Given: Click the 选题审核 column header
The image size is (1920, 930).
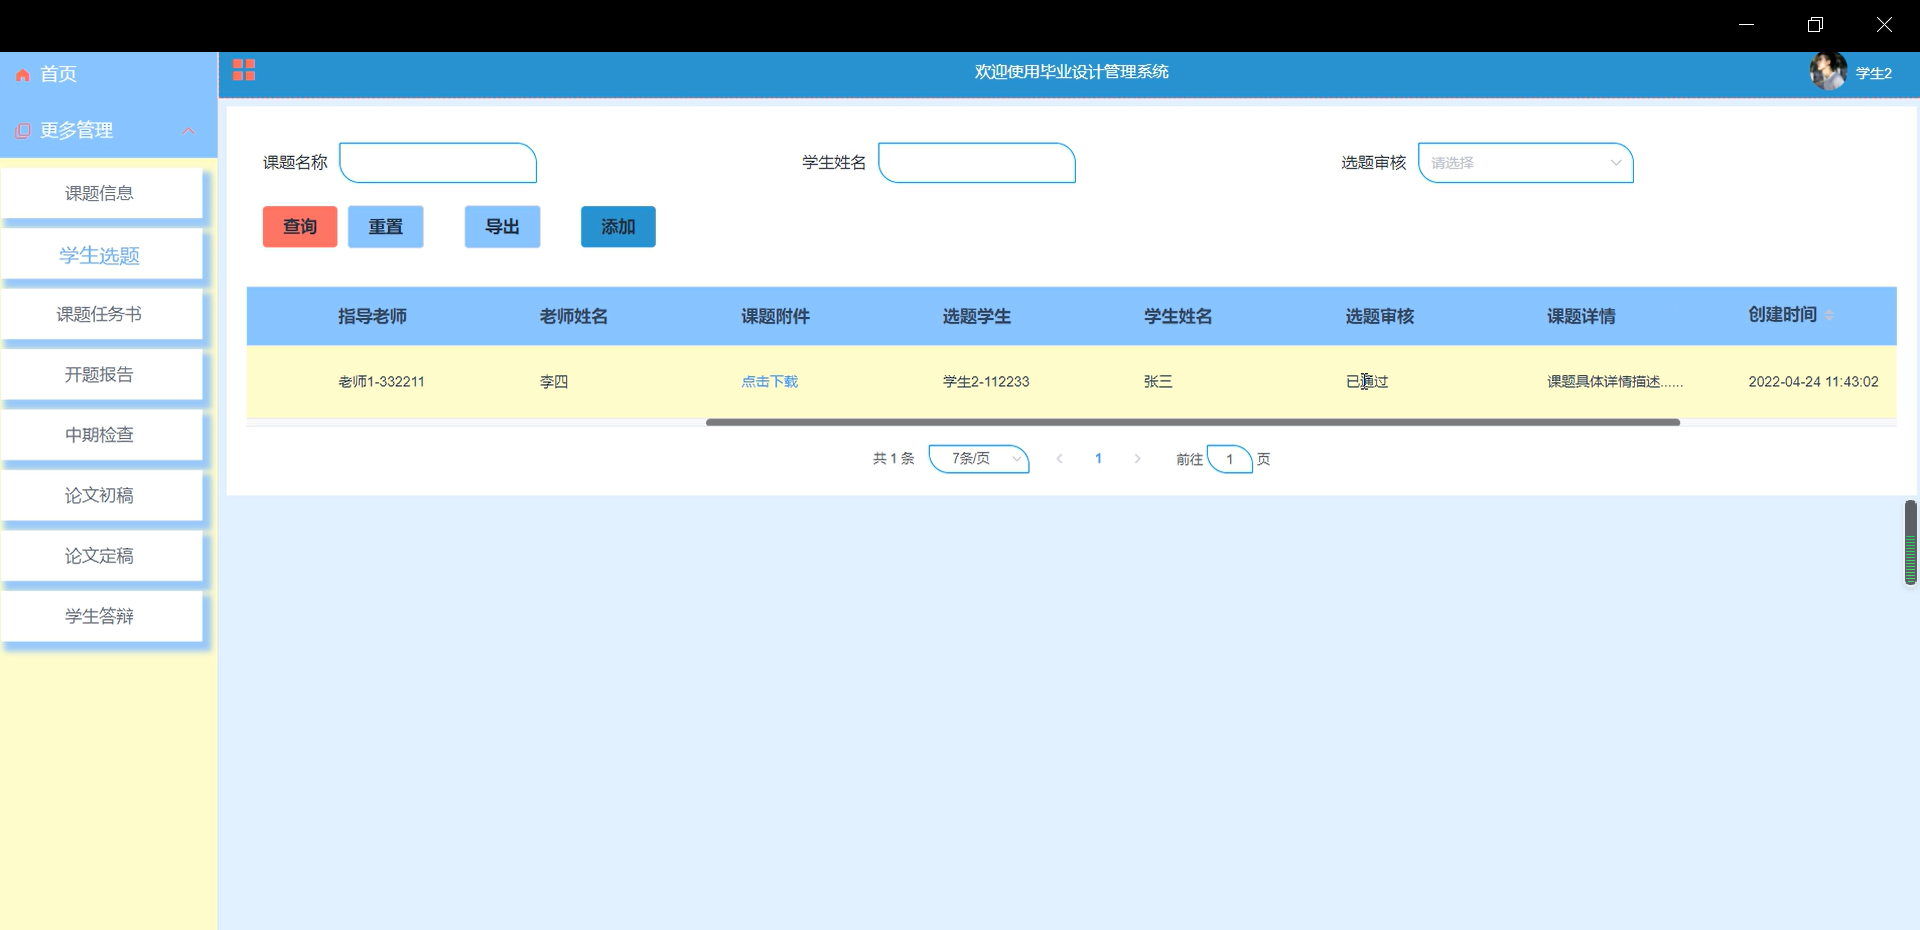Looking at the screenshot, I should pos(1380,316).
